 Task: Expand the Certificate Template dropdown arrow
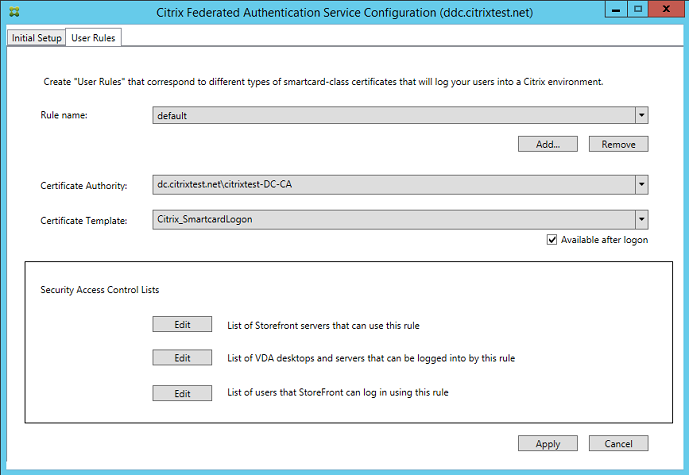[641, 219]
